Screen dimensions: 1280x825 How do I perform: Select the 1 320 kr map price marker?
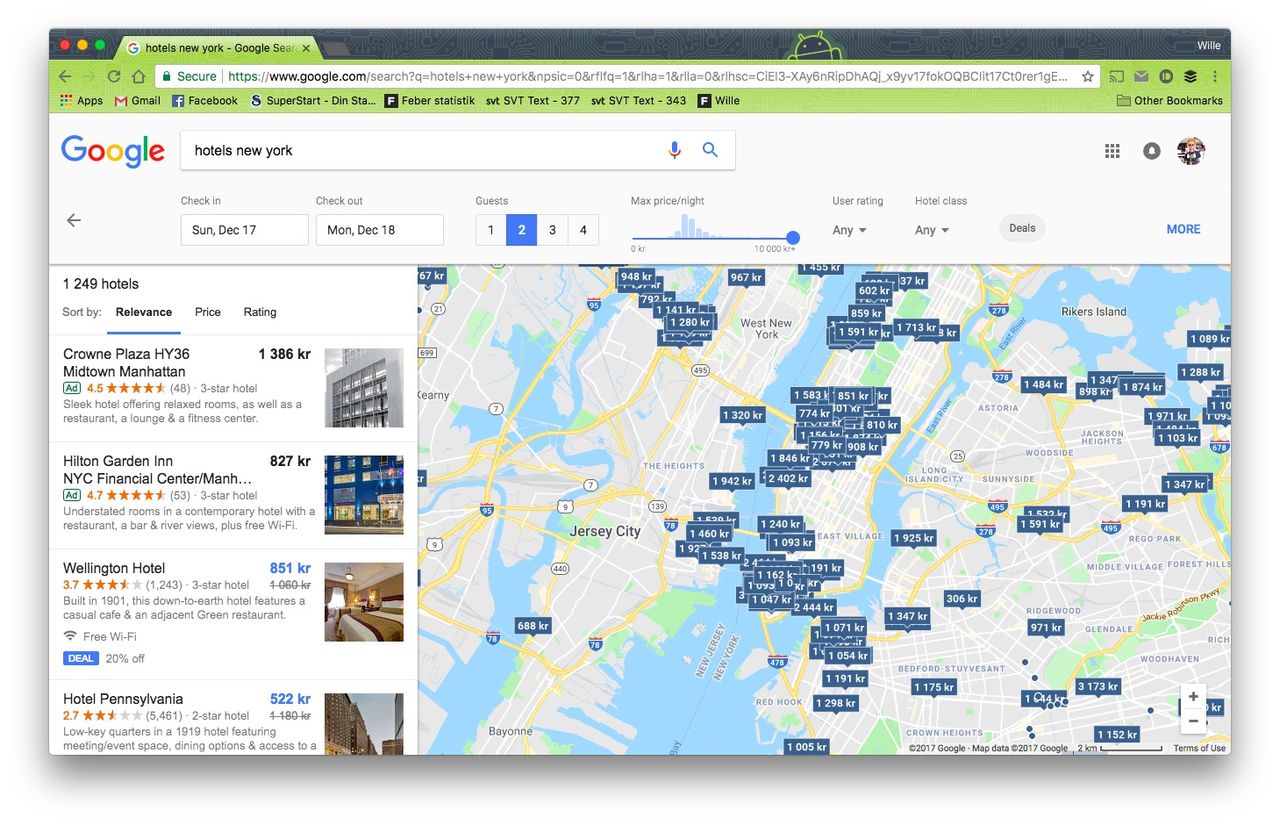pos(742,416)
